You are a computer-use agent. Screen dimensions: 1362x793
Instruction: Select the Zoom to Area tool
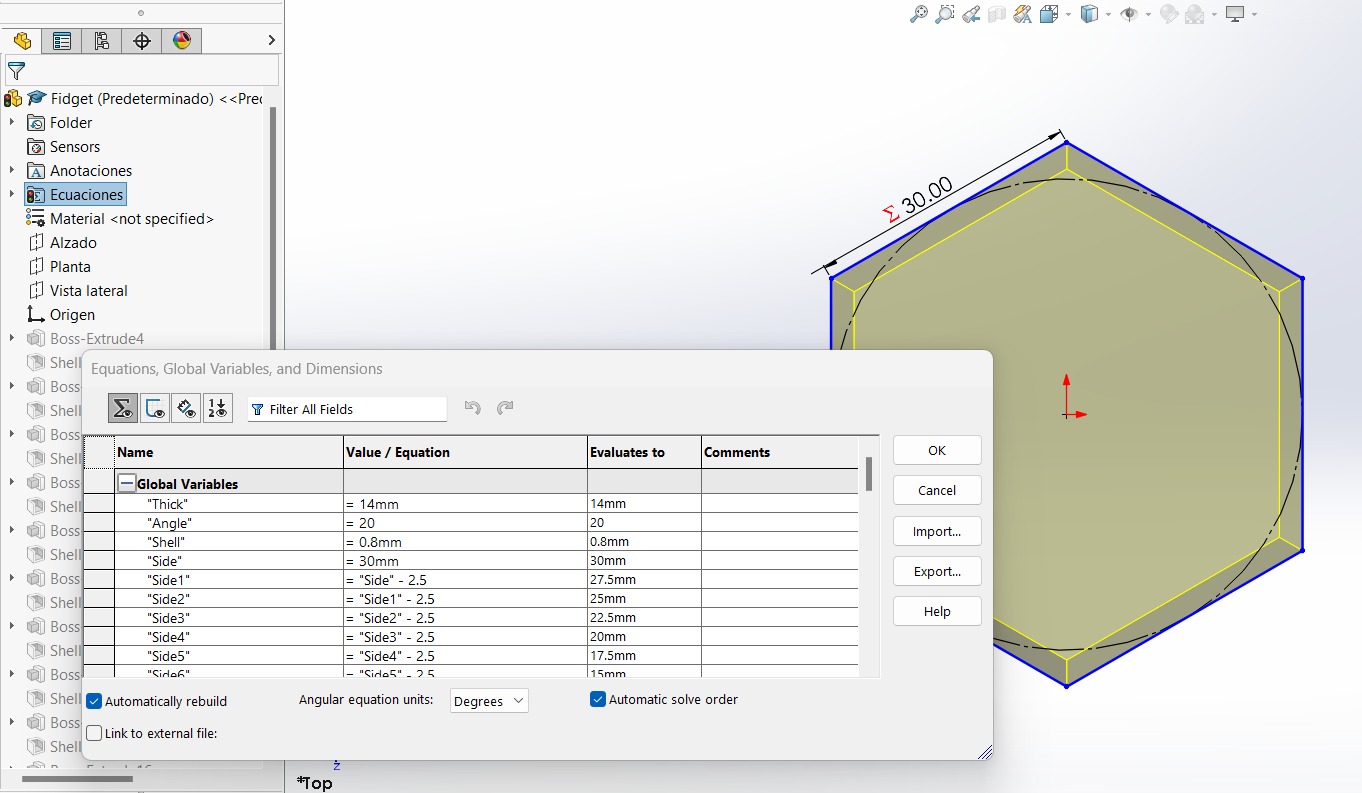(x=944, y=14)
